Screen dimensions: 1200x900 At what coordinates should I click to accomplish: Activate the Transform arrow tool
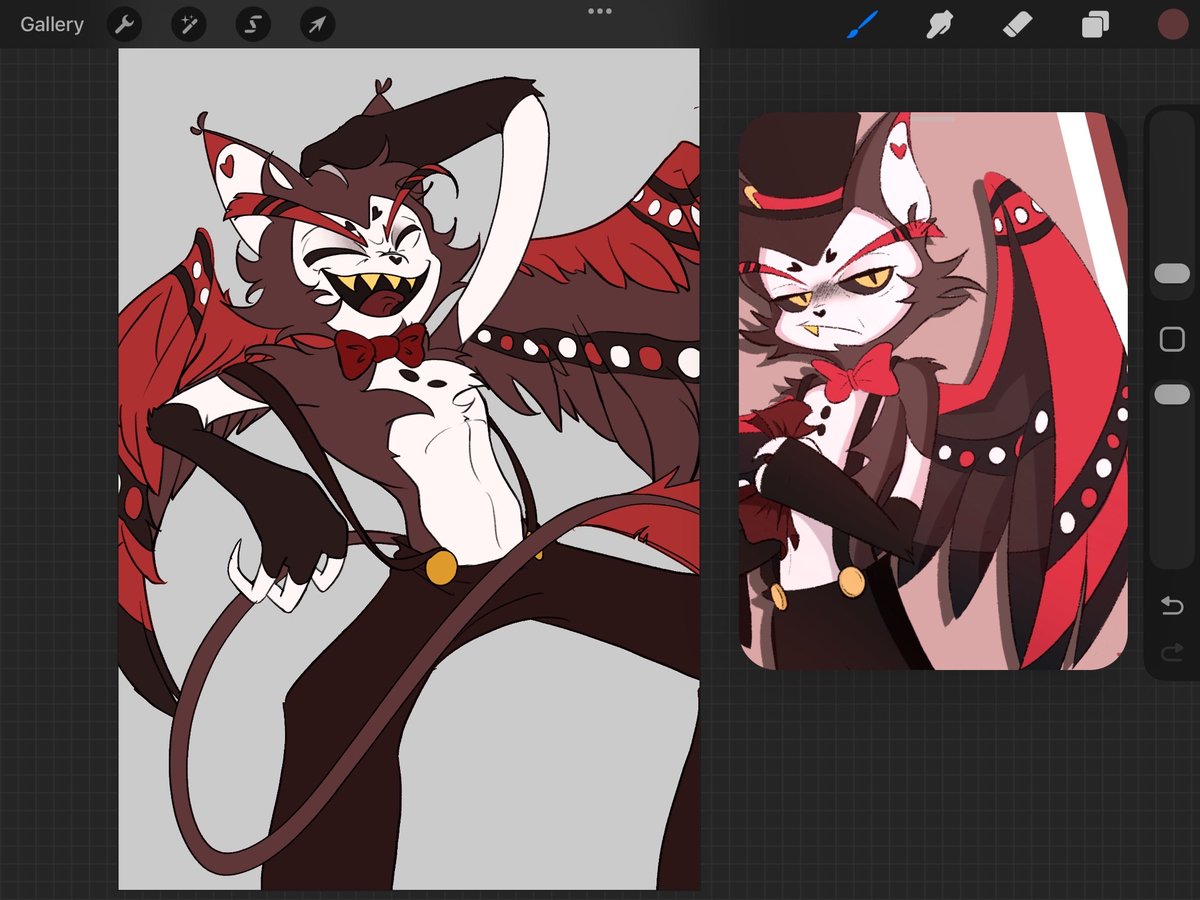[x=317, y=24]
